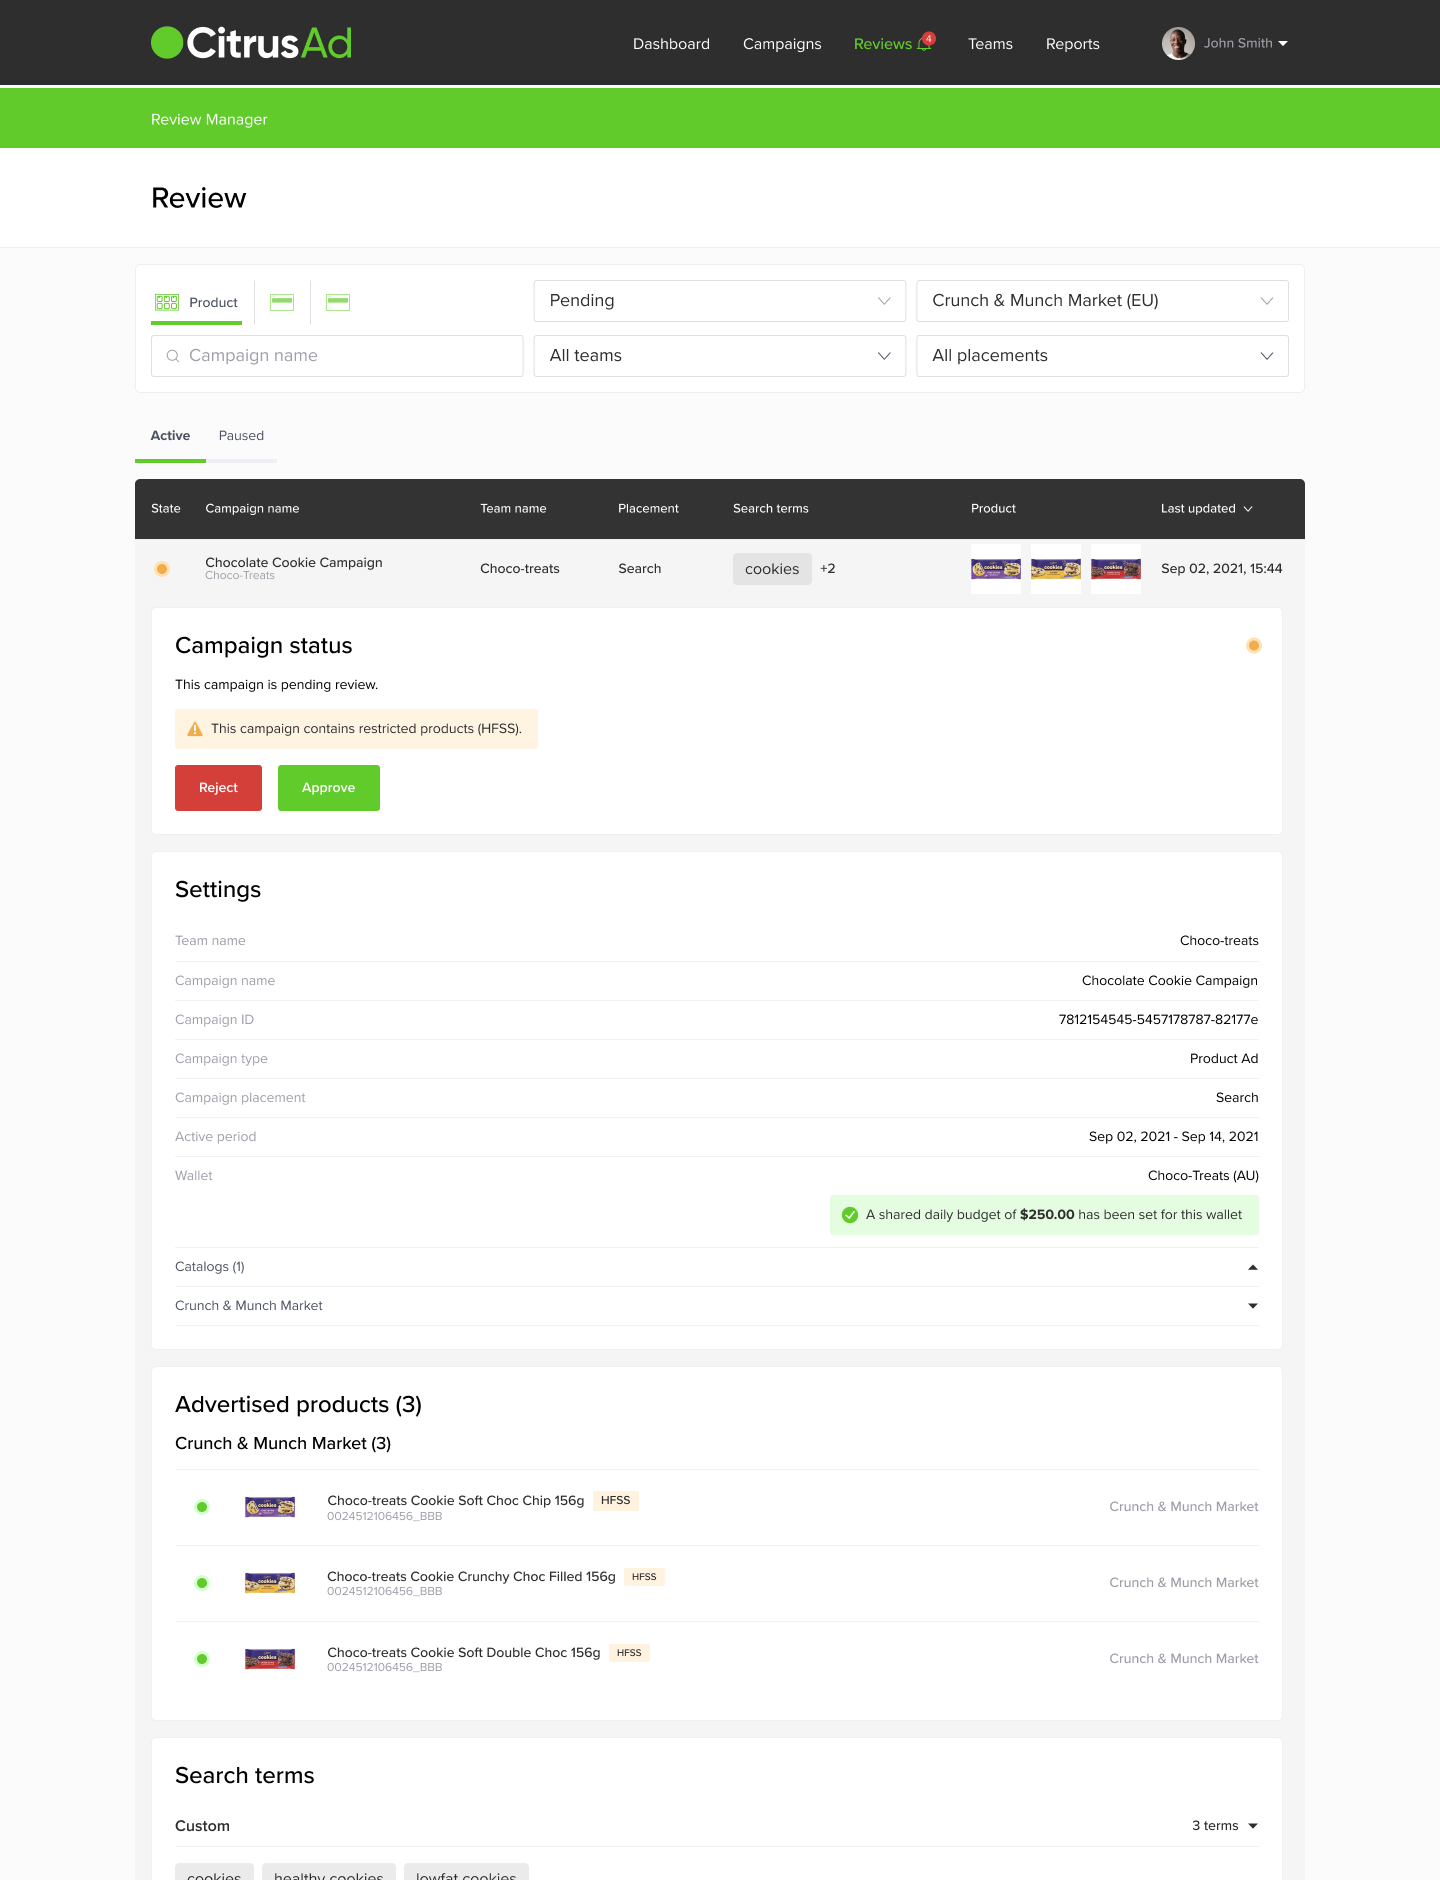Show the +2 more search terms
Image resolution: width=1440 pixels, height=1880 pixels.
click(828, 569)
